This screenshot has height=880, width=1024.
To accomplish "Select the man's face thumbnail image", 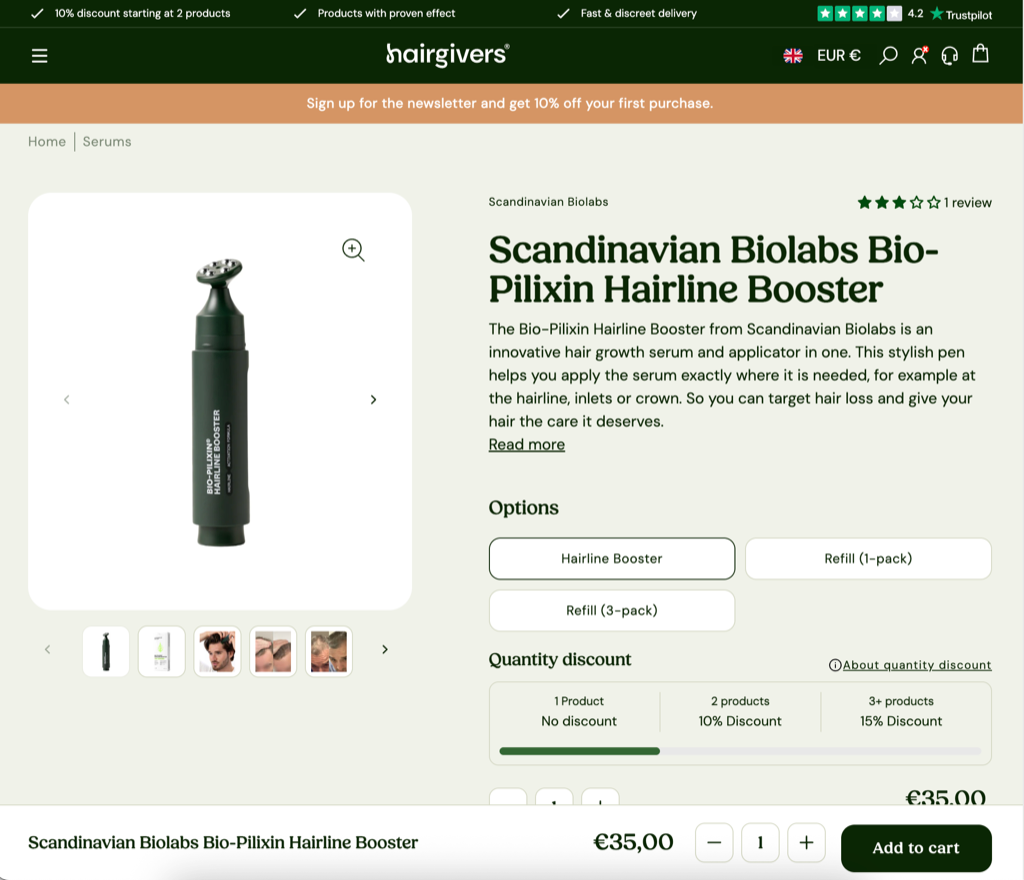I will (218, 651).
